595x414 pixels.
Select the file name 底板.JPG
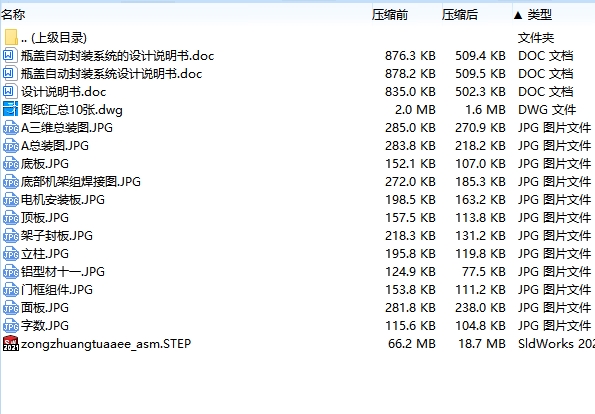coord(45,164)
